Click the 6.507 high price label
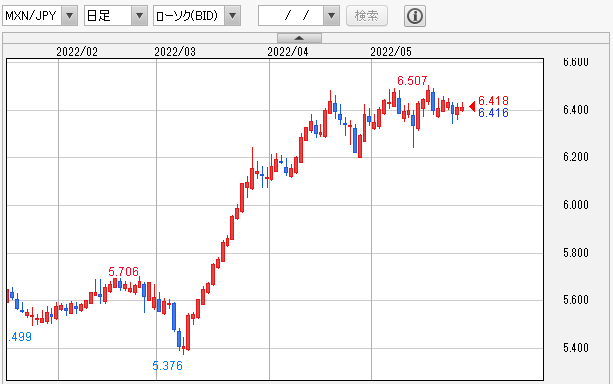The width and height of the screenshot is (613, 384). (412, 81)
